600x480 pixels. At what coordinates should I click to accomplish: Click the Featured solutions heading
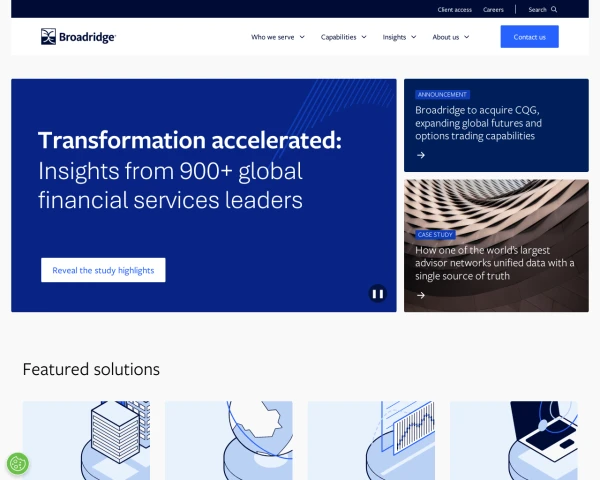tap(91, 369)
